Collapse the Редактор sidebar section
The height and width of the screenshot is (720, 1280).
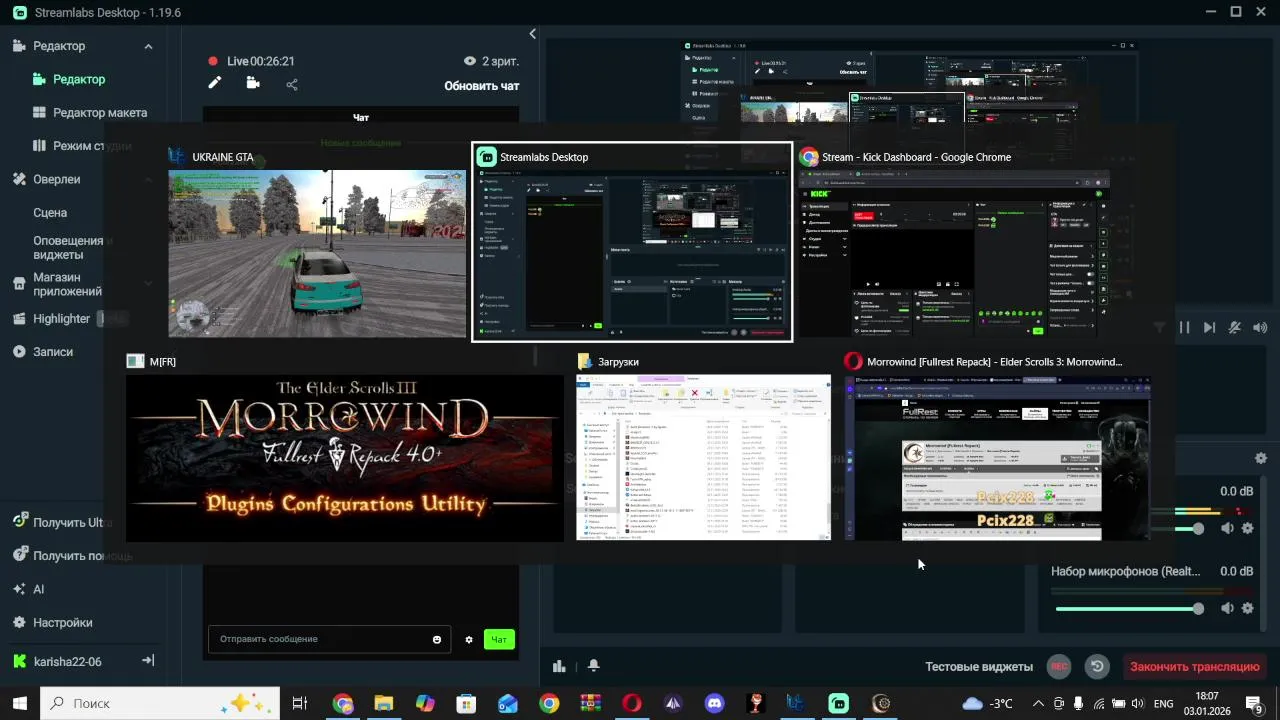point(148,46)
